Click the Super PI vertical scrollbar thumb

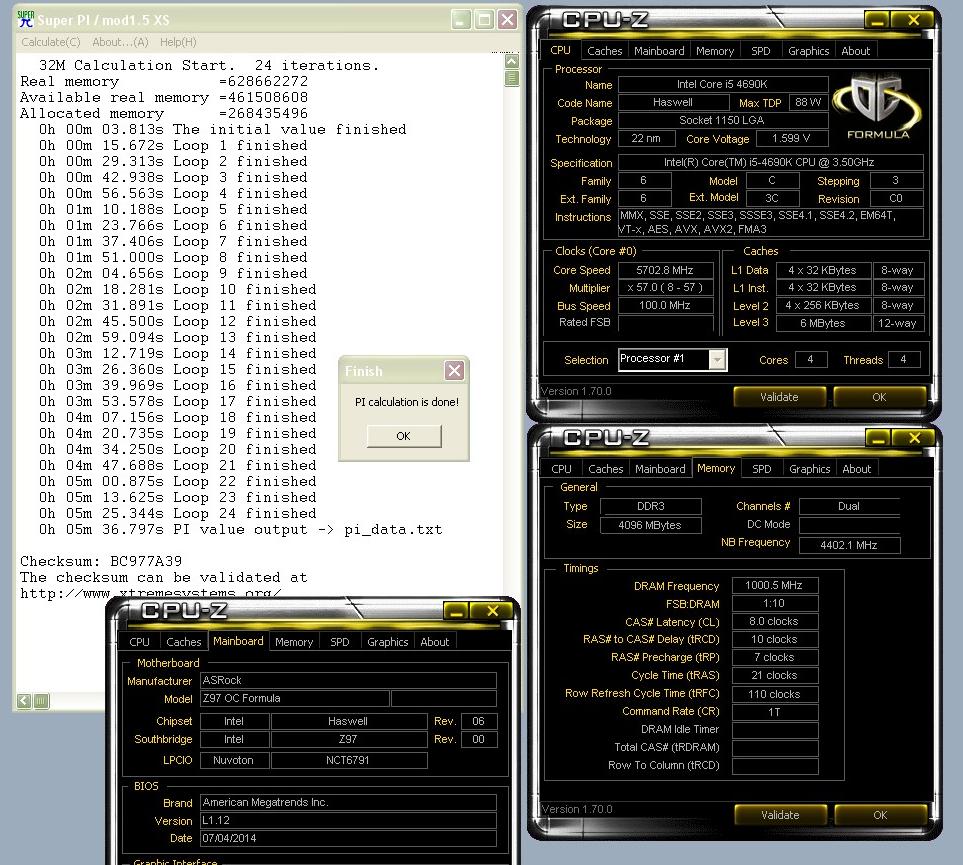coord(512,78)
